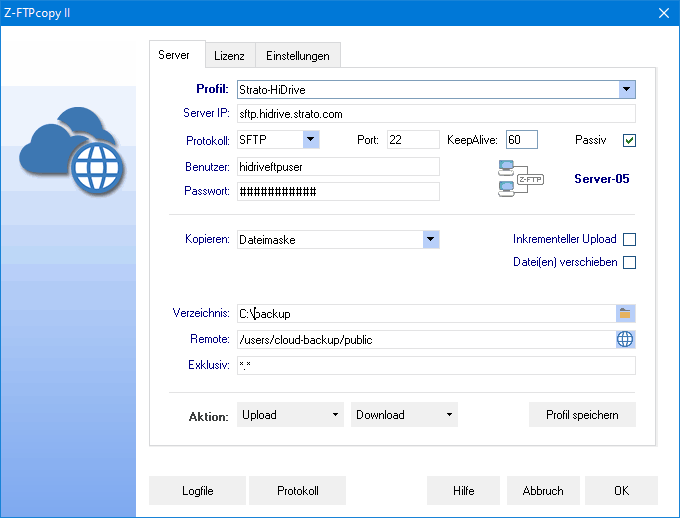
Task: Click the Verzeichnis field C:\backup
Action: click(x=426, y=313)
